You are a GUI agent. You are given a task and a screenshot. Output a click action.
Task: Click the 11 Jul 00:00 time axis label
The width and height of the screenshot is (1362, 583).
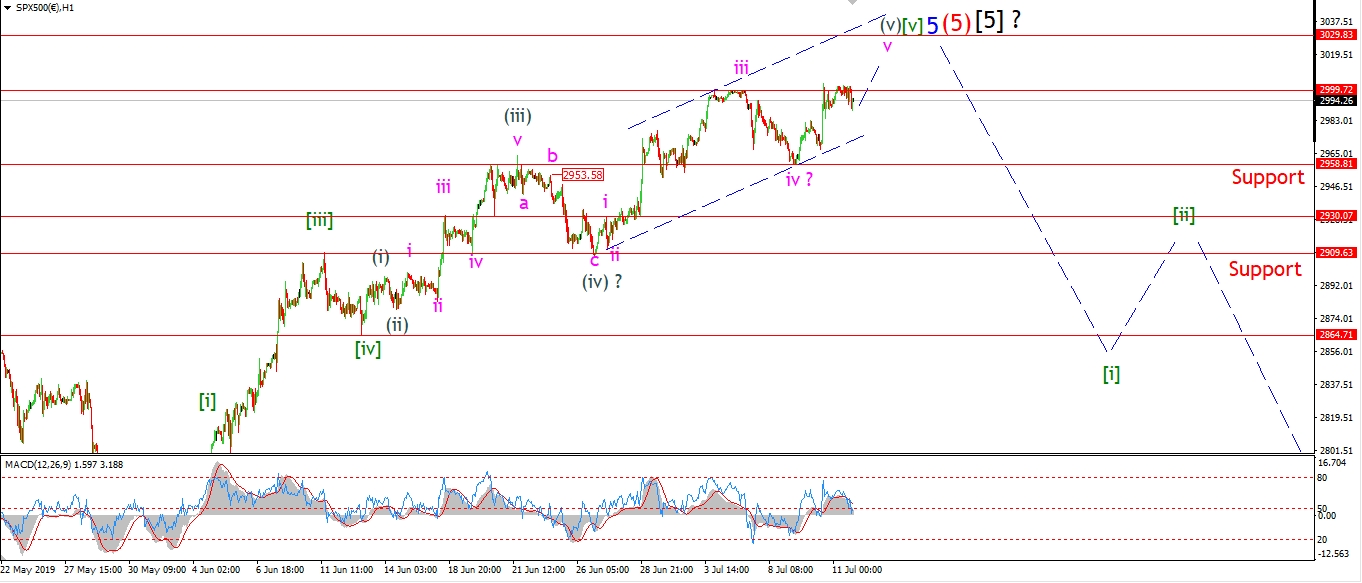pos(858,570)
